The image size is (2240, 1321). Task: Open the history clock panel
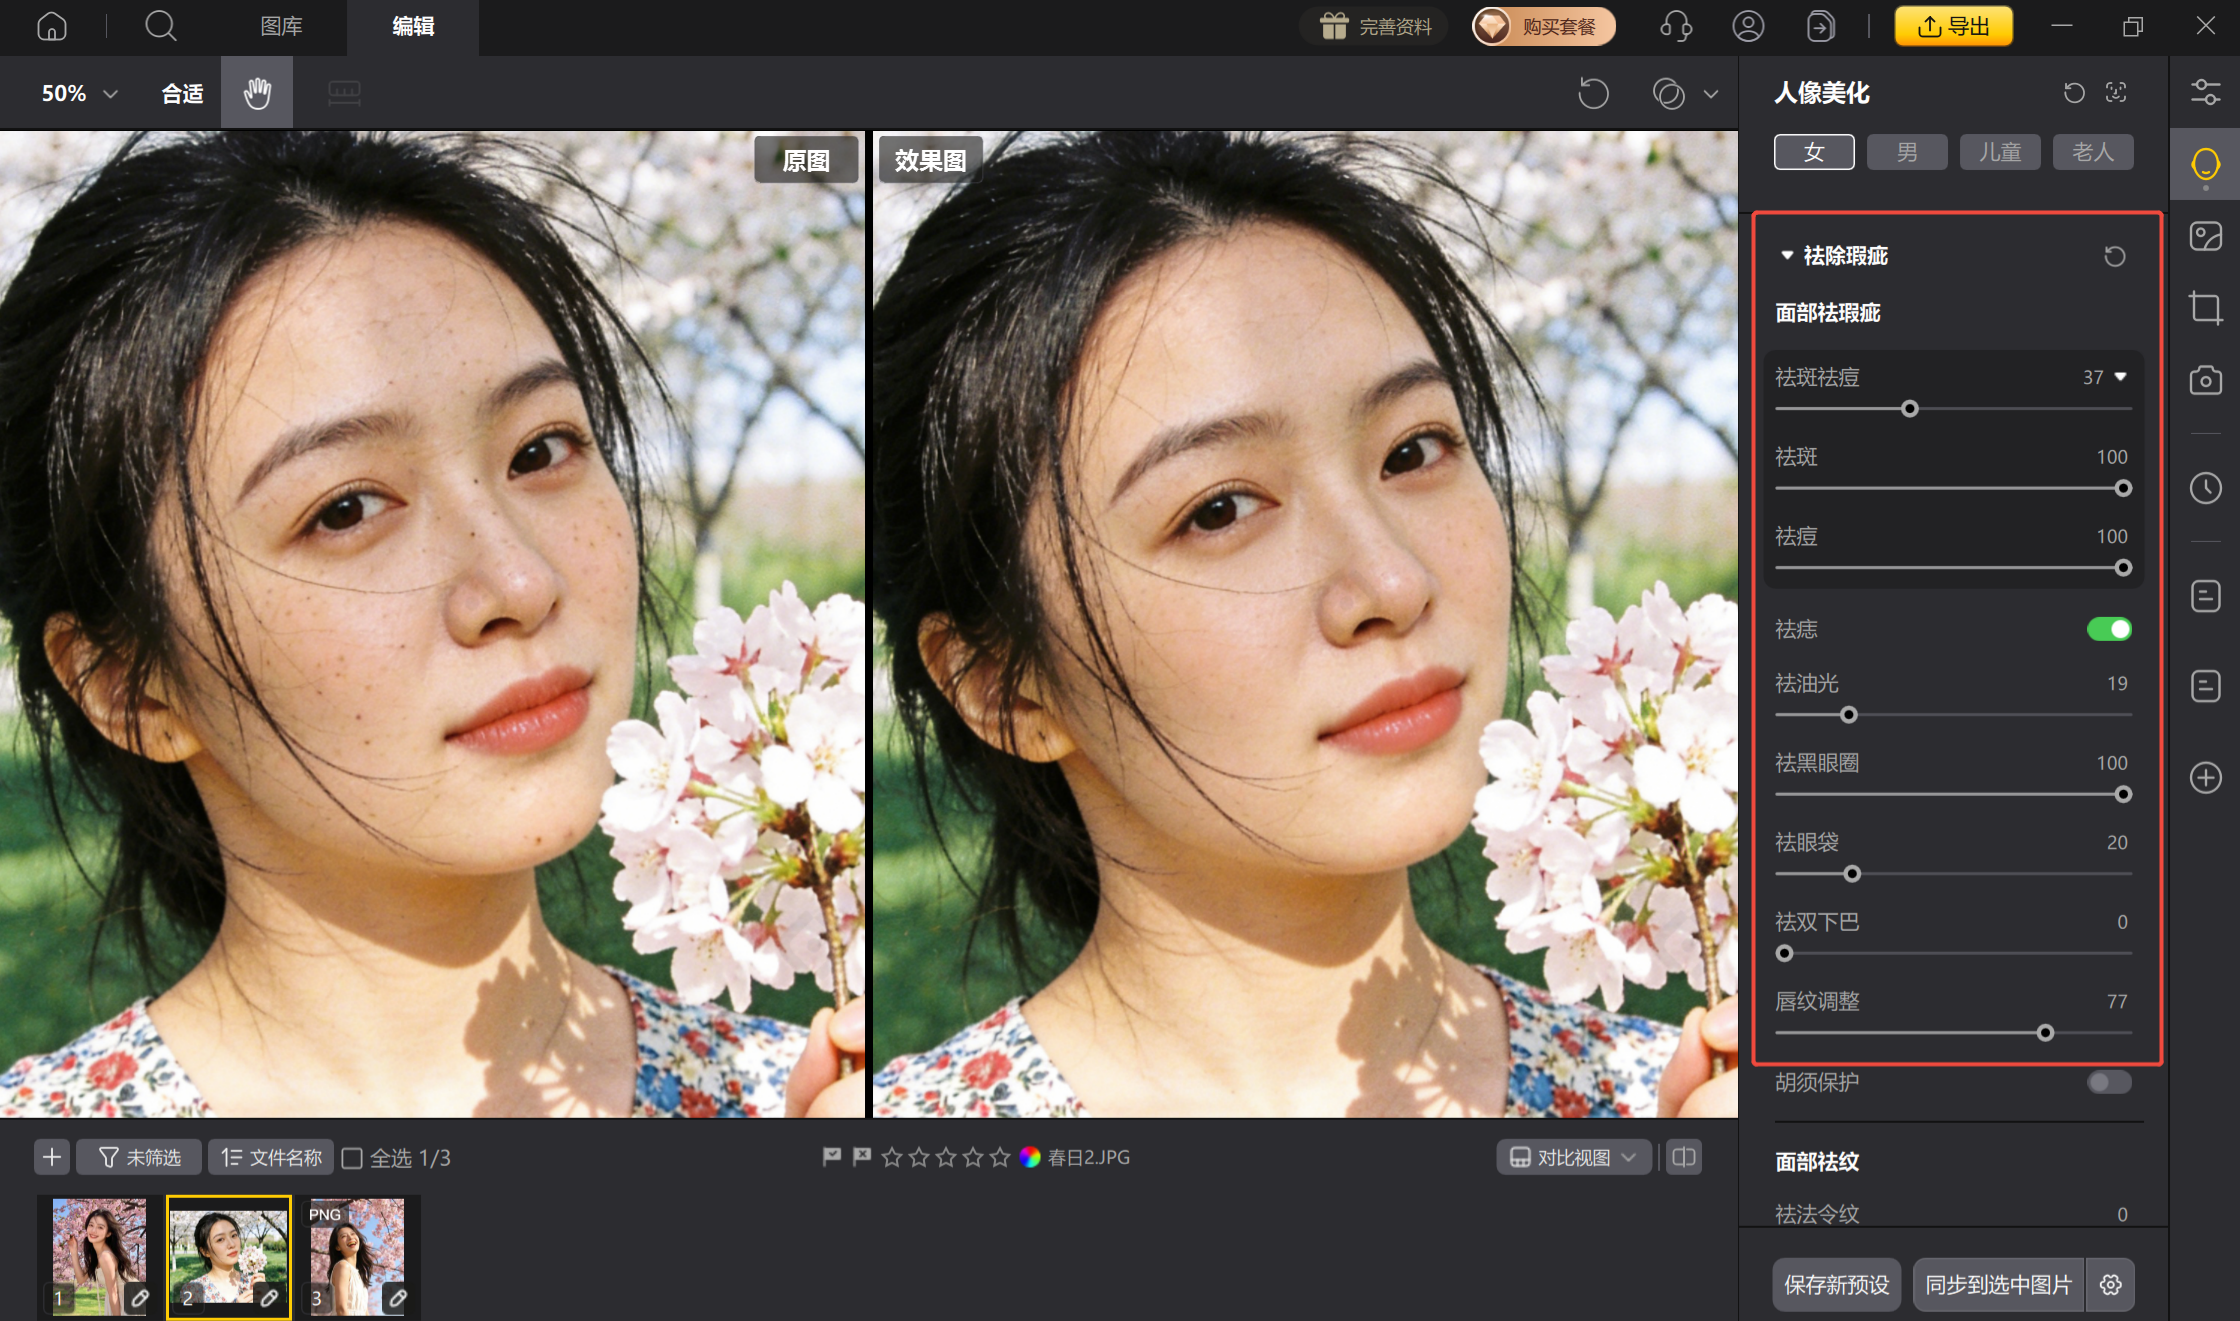tap(2205, 488)
